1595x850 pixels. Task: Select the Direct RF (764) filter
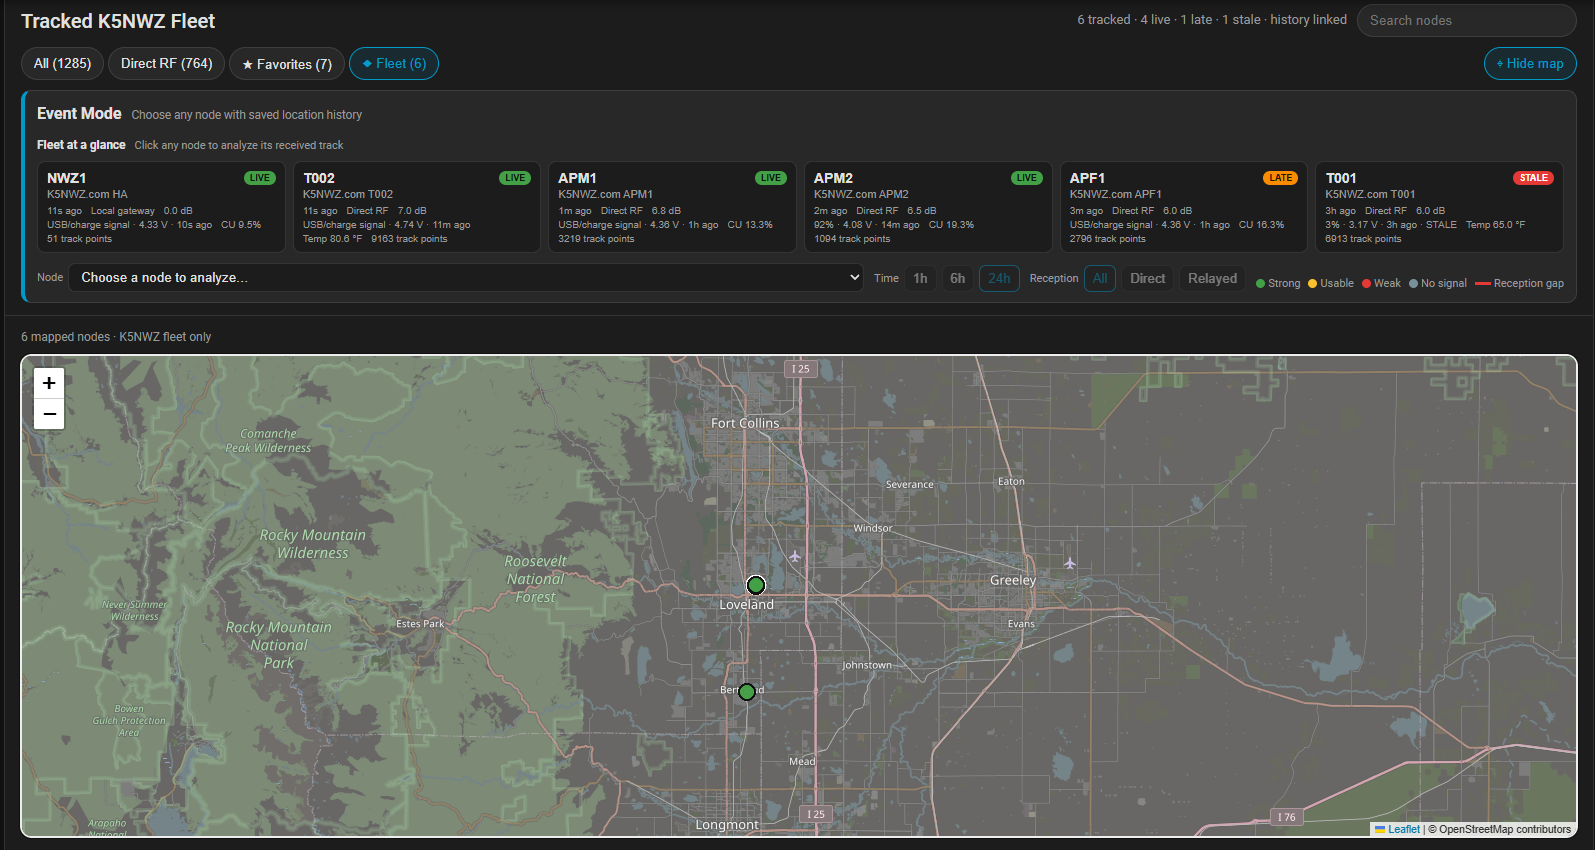click(x=166, y=63)
